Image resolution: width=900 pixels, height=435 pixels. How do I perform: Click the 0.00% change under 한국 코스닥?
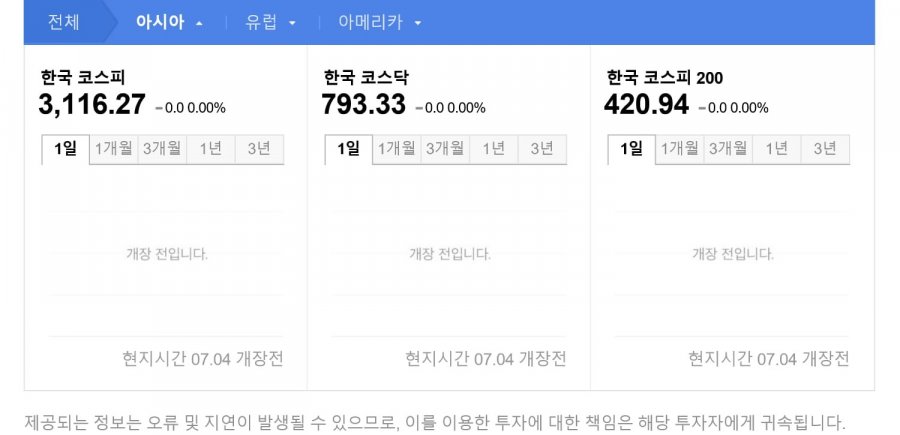coord(467,108)
